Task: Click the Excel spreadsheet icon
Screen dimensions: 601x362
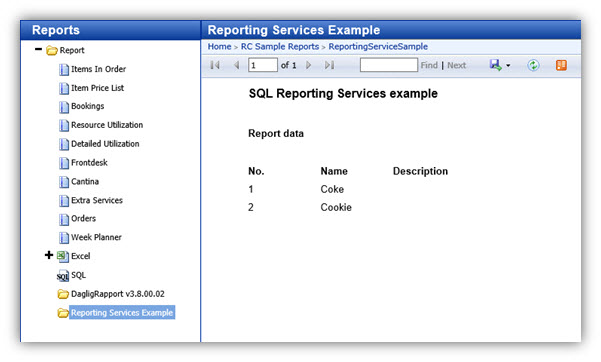Action: tap(63, 256)
